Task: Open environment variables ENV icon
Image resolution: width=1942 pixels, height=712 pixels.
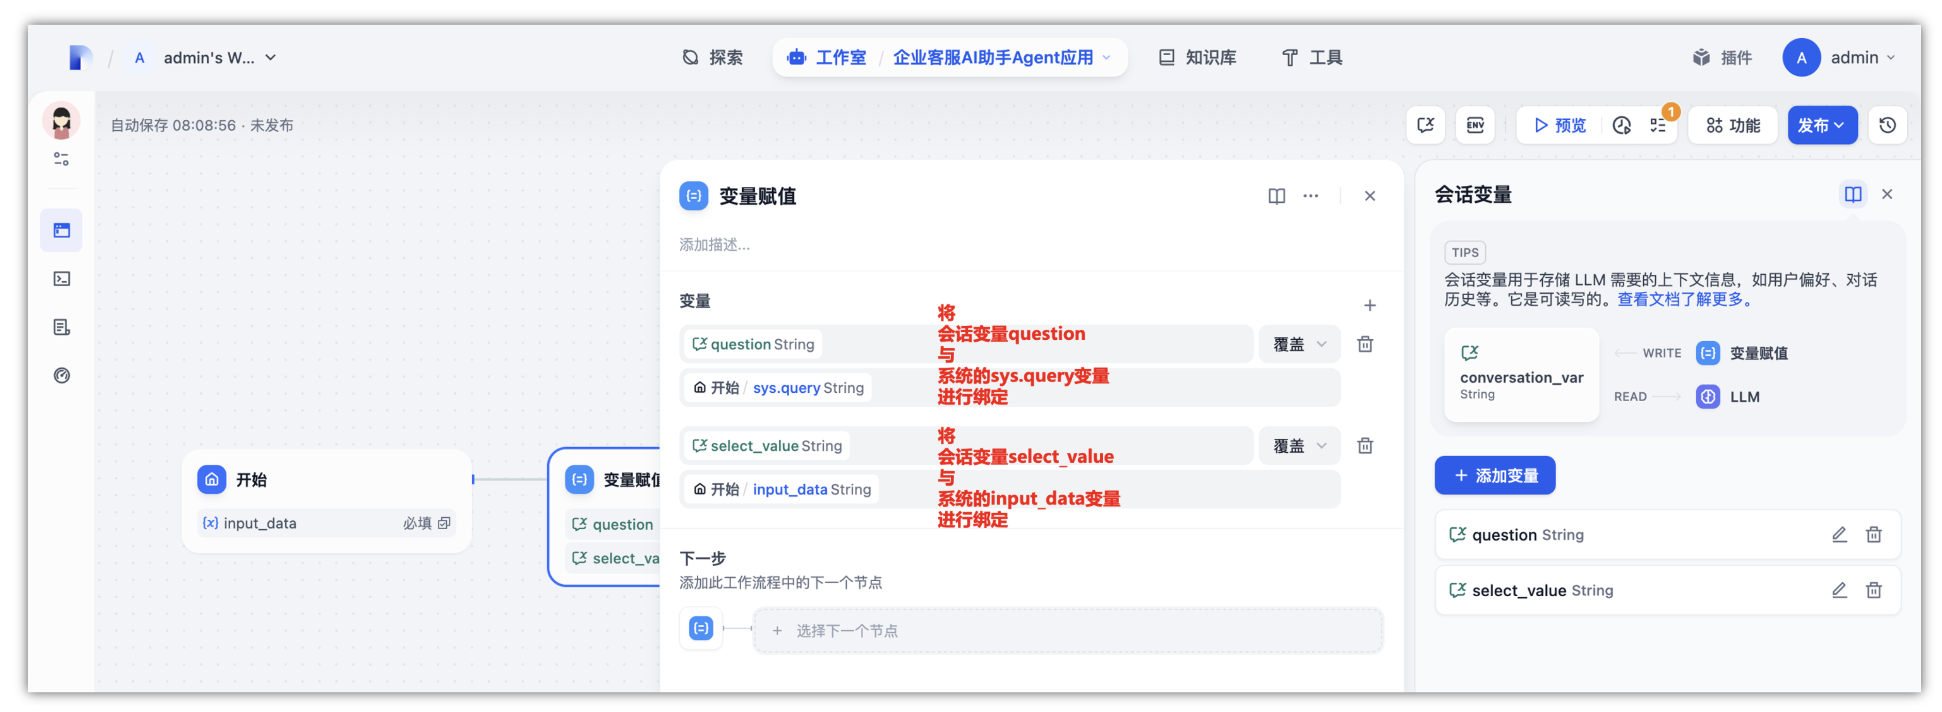Action: click(x=1475, y=125)
